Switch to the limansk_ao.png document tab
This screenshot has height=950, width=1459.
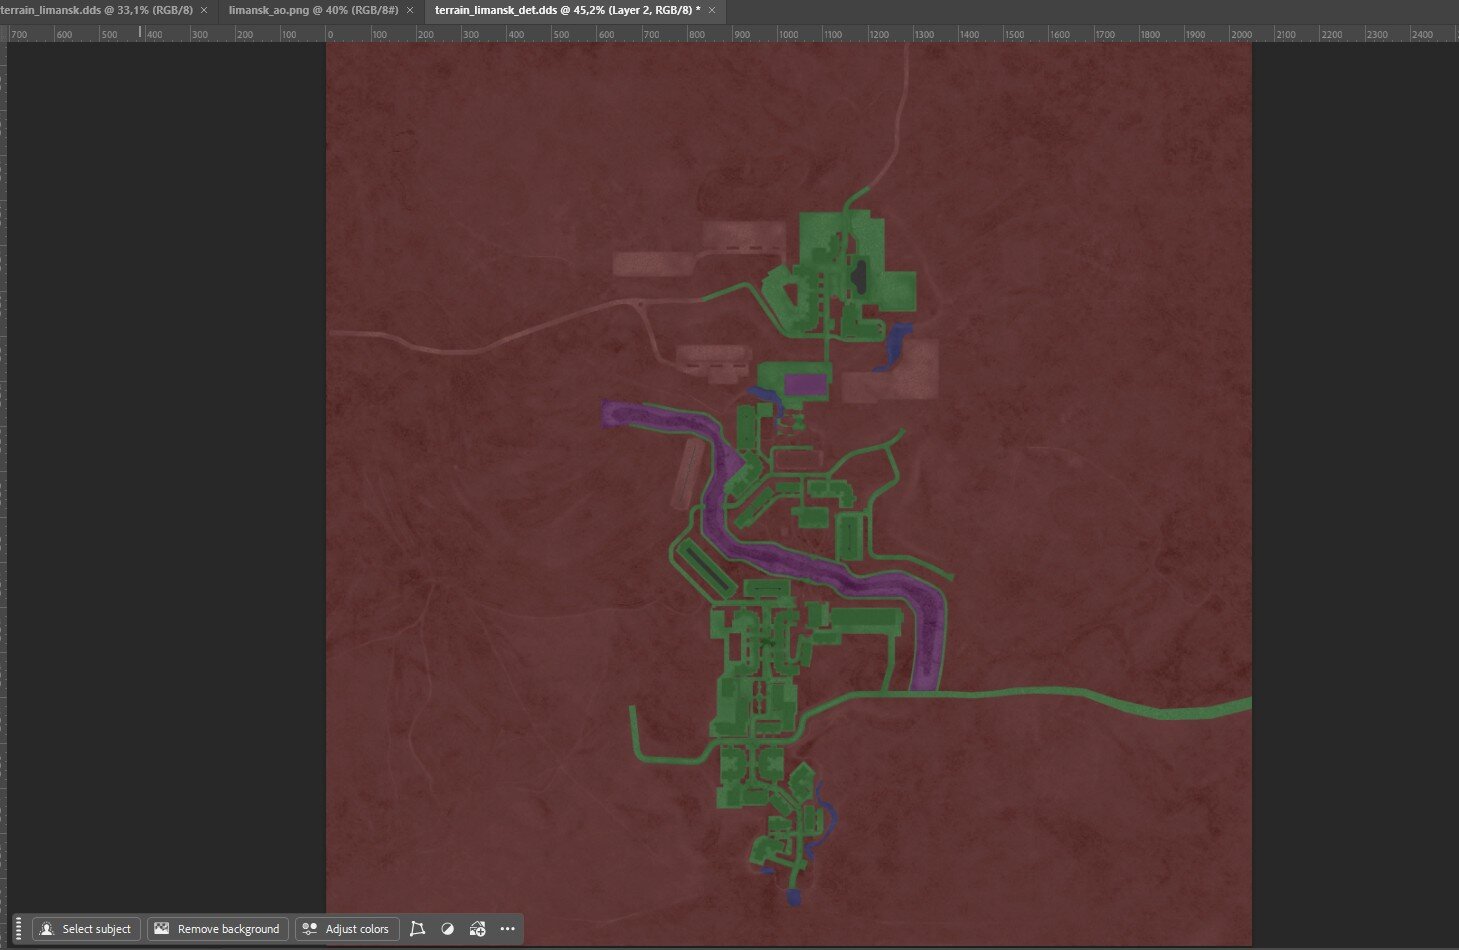313,10
